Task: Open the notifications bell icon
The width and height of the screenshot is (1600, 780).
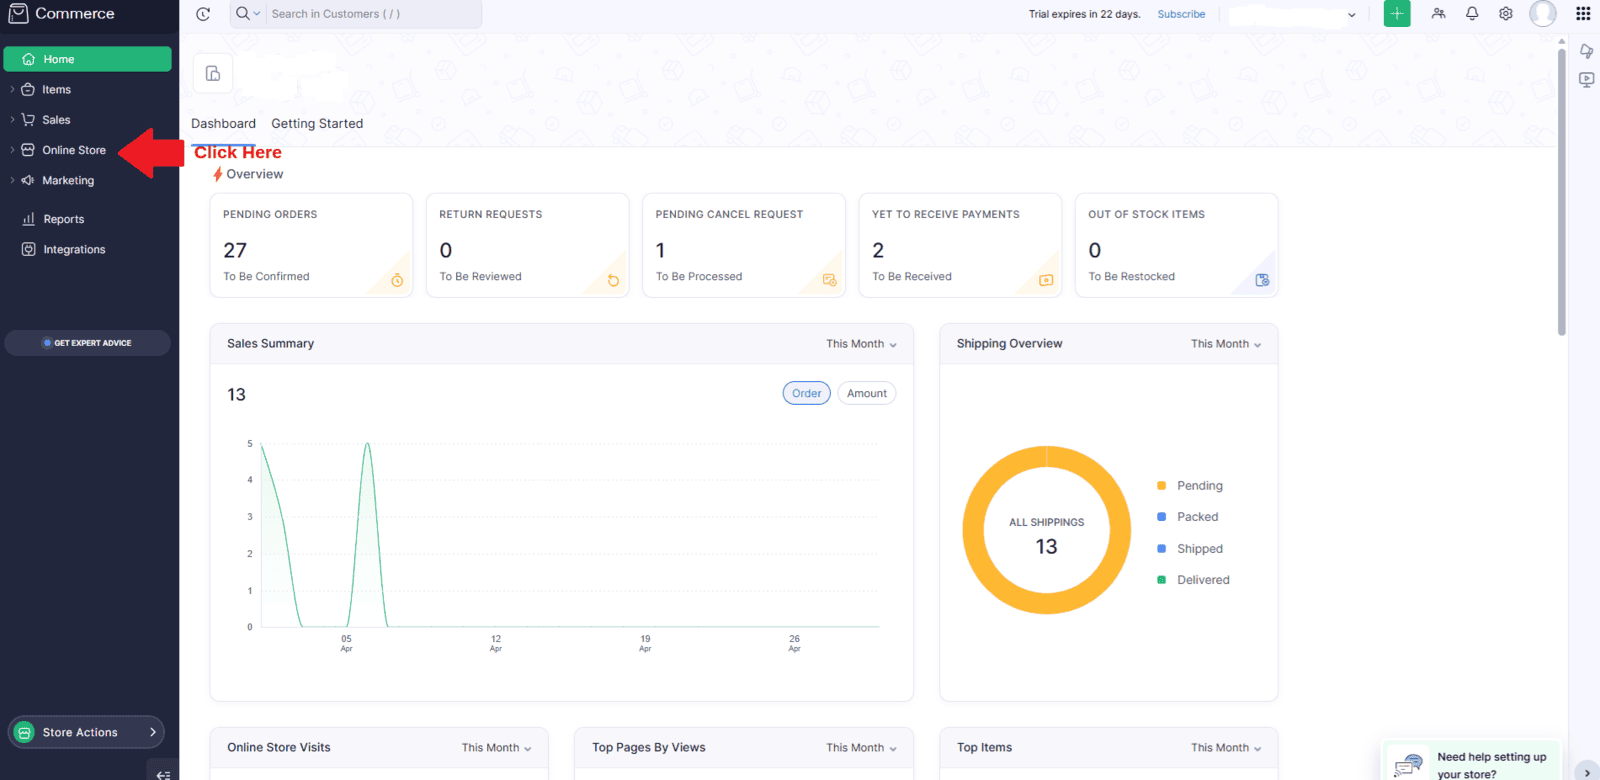Action: coord(1472,14)
